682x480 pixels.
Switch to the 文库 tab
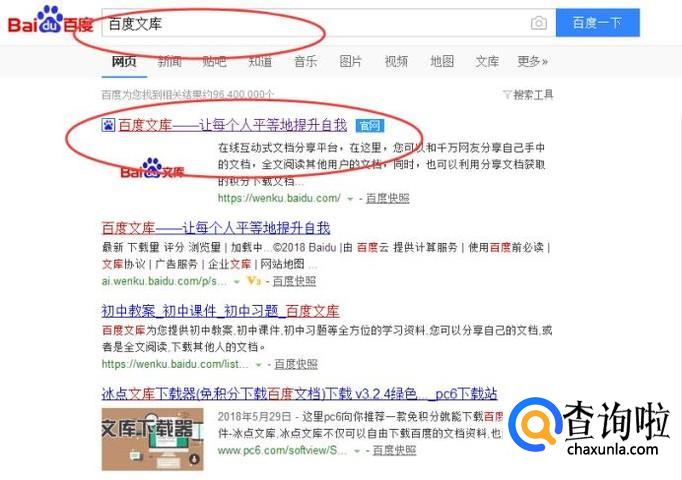(487, 61)
